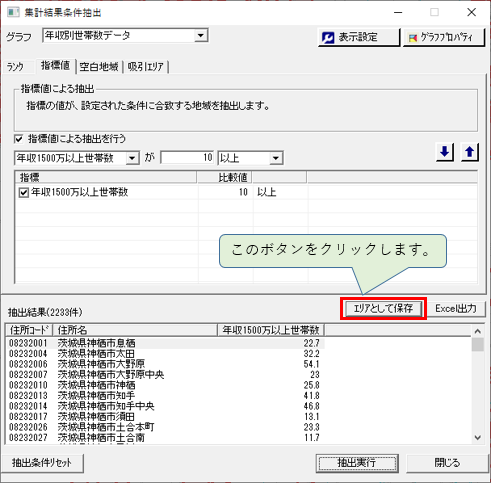The height and width of the screenshot is (483, 491).
Task: Toggle 指標値による抽出を行う checkbox
Action: [19, 139]
